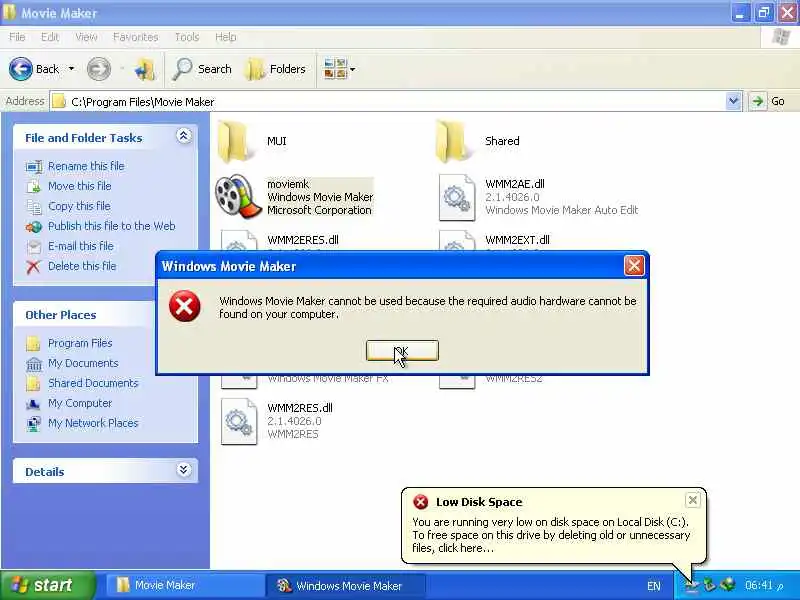Expand the Details panel

click(184, 470)
